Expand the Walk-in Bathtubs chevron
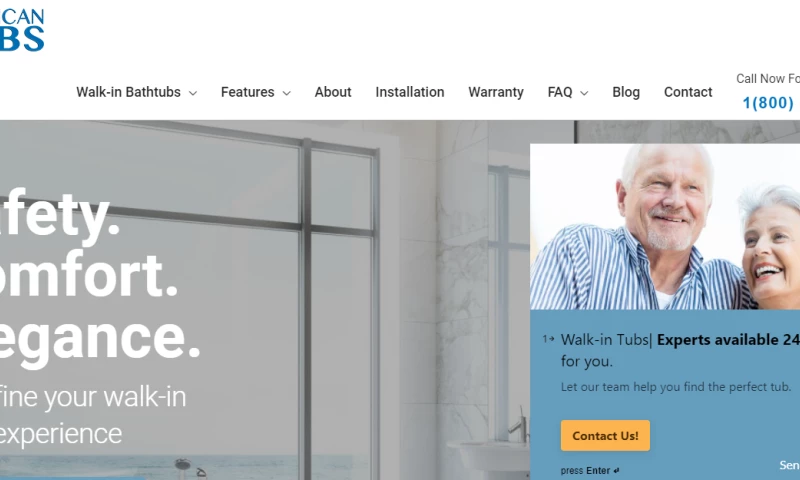 pos(193,93)
